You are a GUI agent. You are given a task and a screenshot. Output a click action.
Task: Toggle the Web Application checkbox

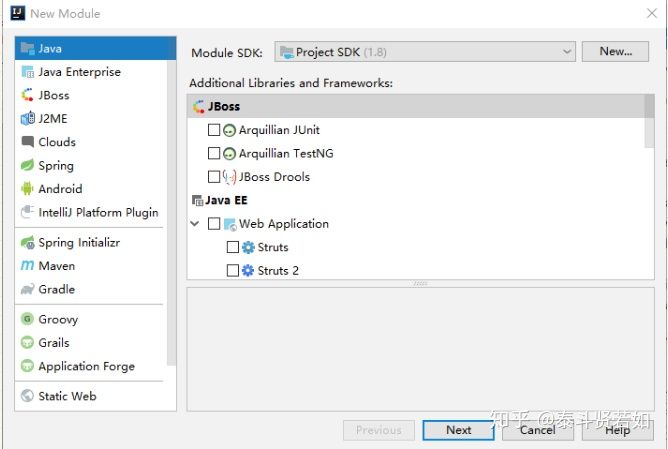coord(214,224)
